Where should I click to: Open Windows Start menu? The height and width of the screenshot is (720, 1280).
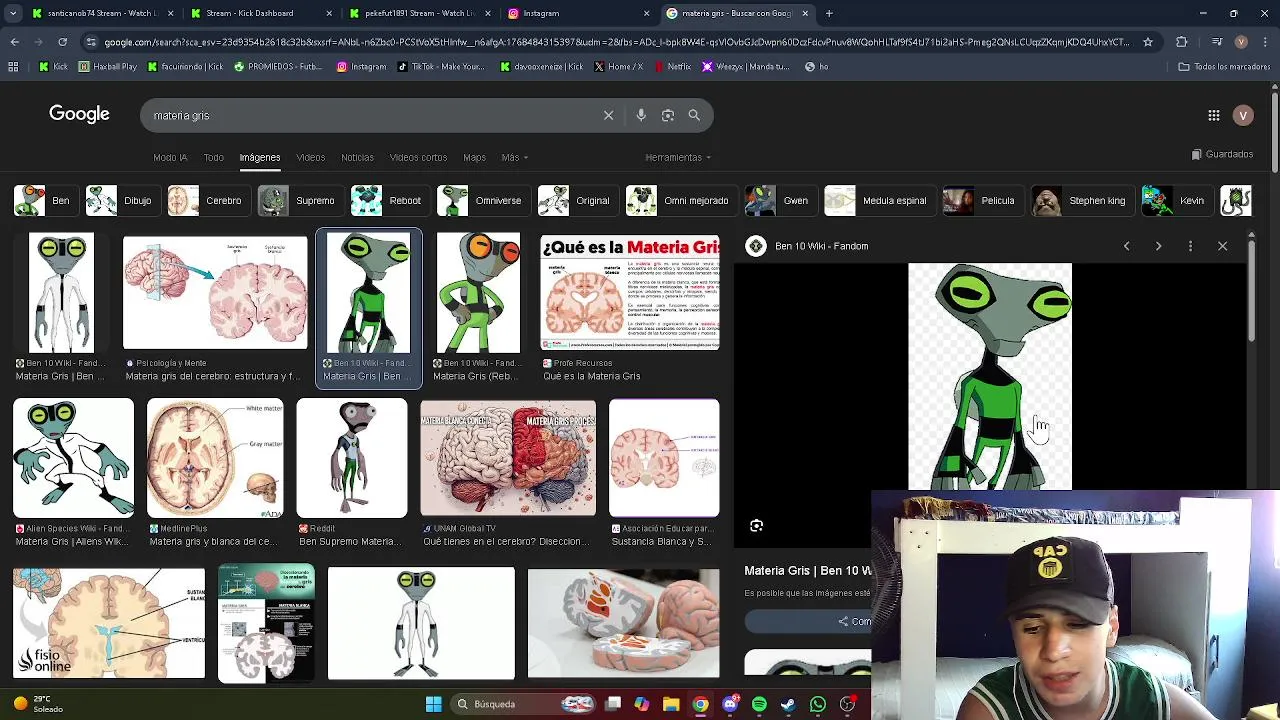tap(433, 704)
